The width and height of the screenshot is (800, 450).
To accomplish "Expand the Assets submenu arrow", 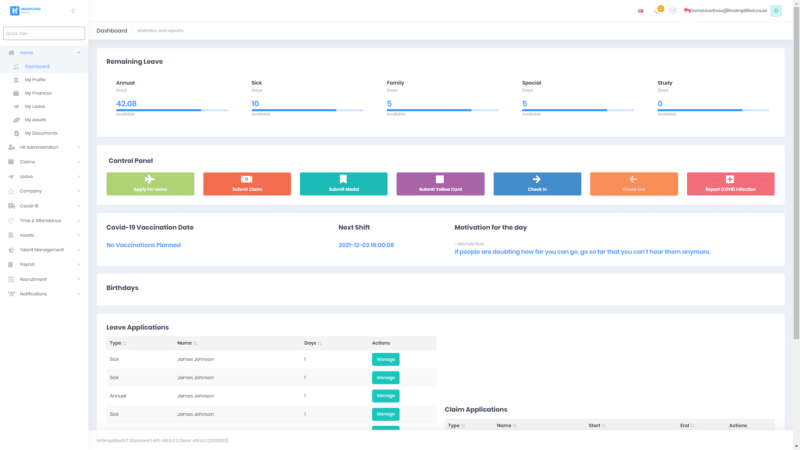I will 79,235.
